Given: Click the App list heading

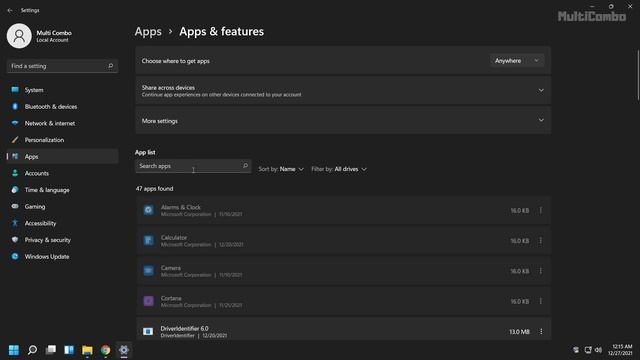Looking at the screenshot, I should click(145, 152).
